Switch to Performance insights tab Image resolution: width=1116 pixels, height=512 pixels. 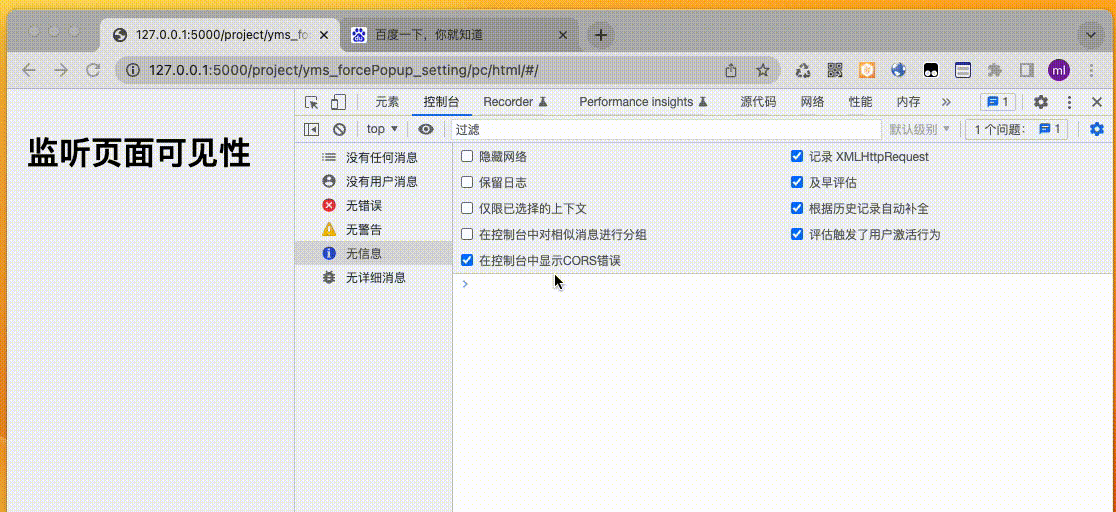[643, 102]
